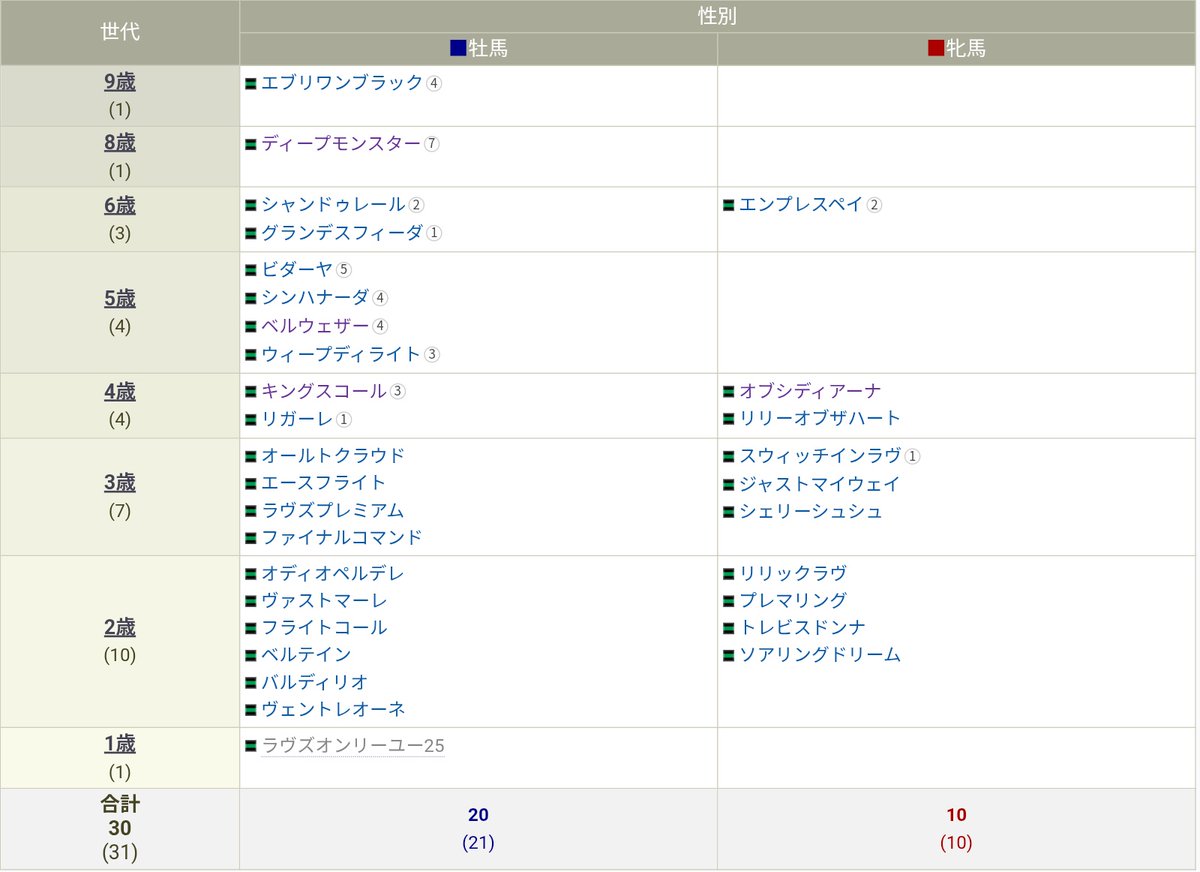Image resolution: width=1200 pixels, height=872 pixels.
Task: Open horse オディオペルデレ
Action: tap(334, 574)
